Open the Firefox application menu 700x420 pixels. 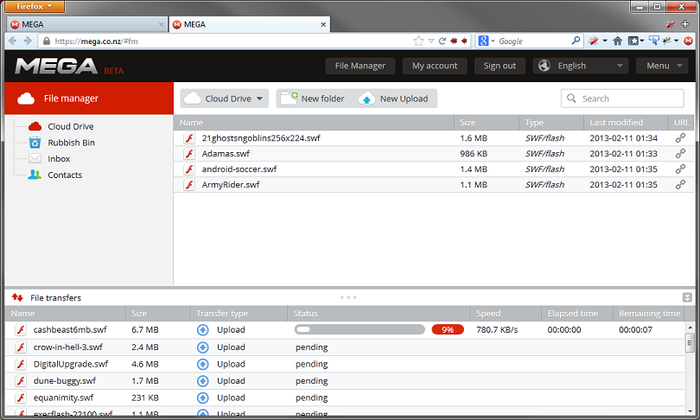34,6
